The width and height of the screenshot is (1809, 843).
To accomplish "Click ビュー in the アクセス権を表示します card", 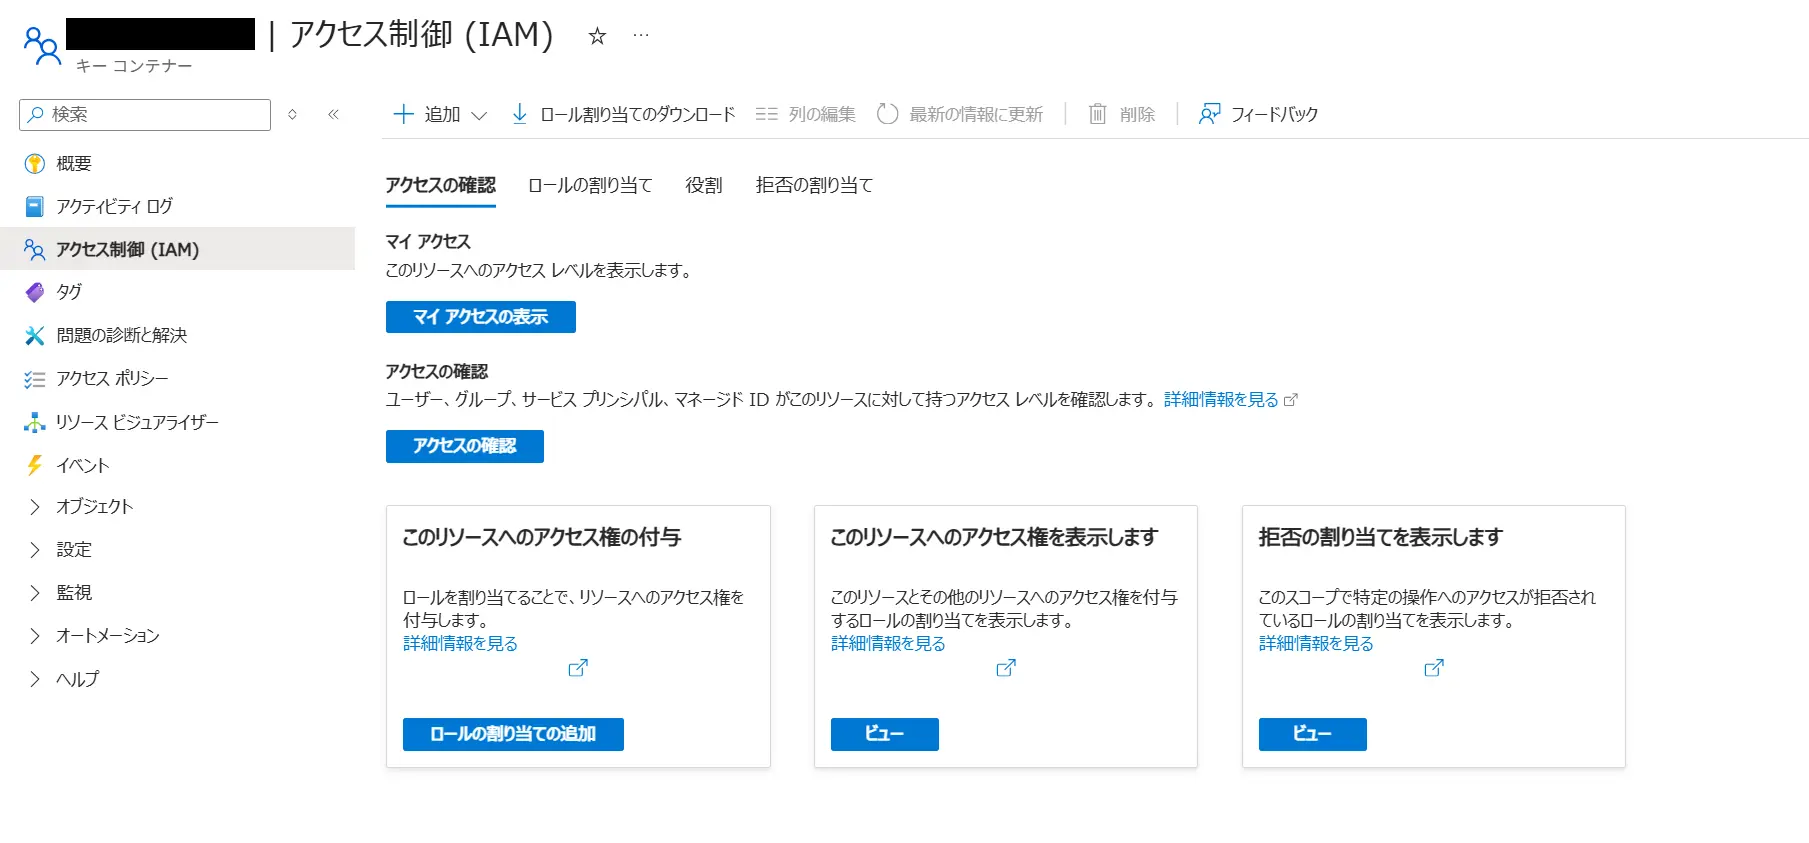I will click(885, 734).
